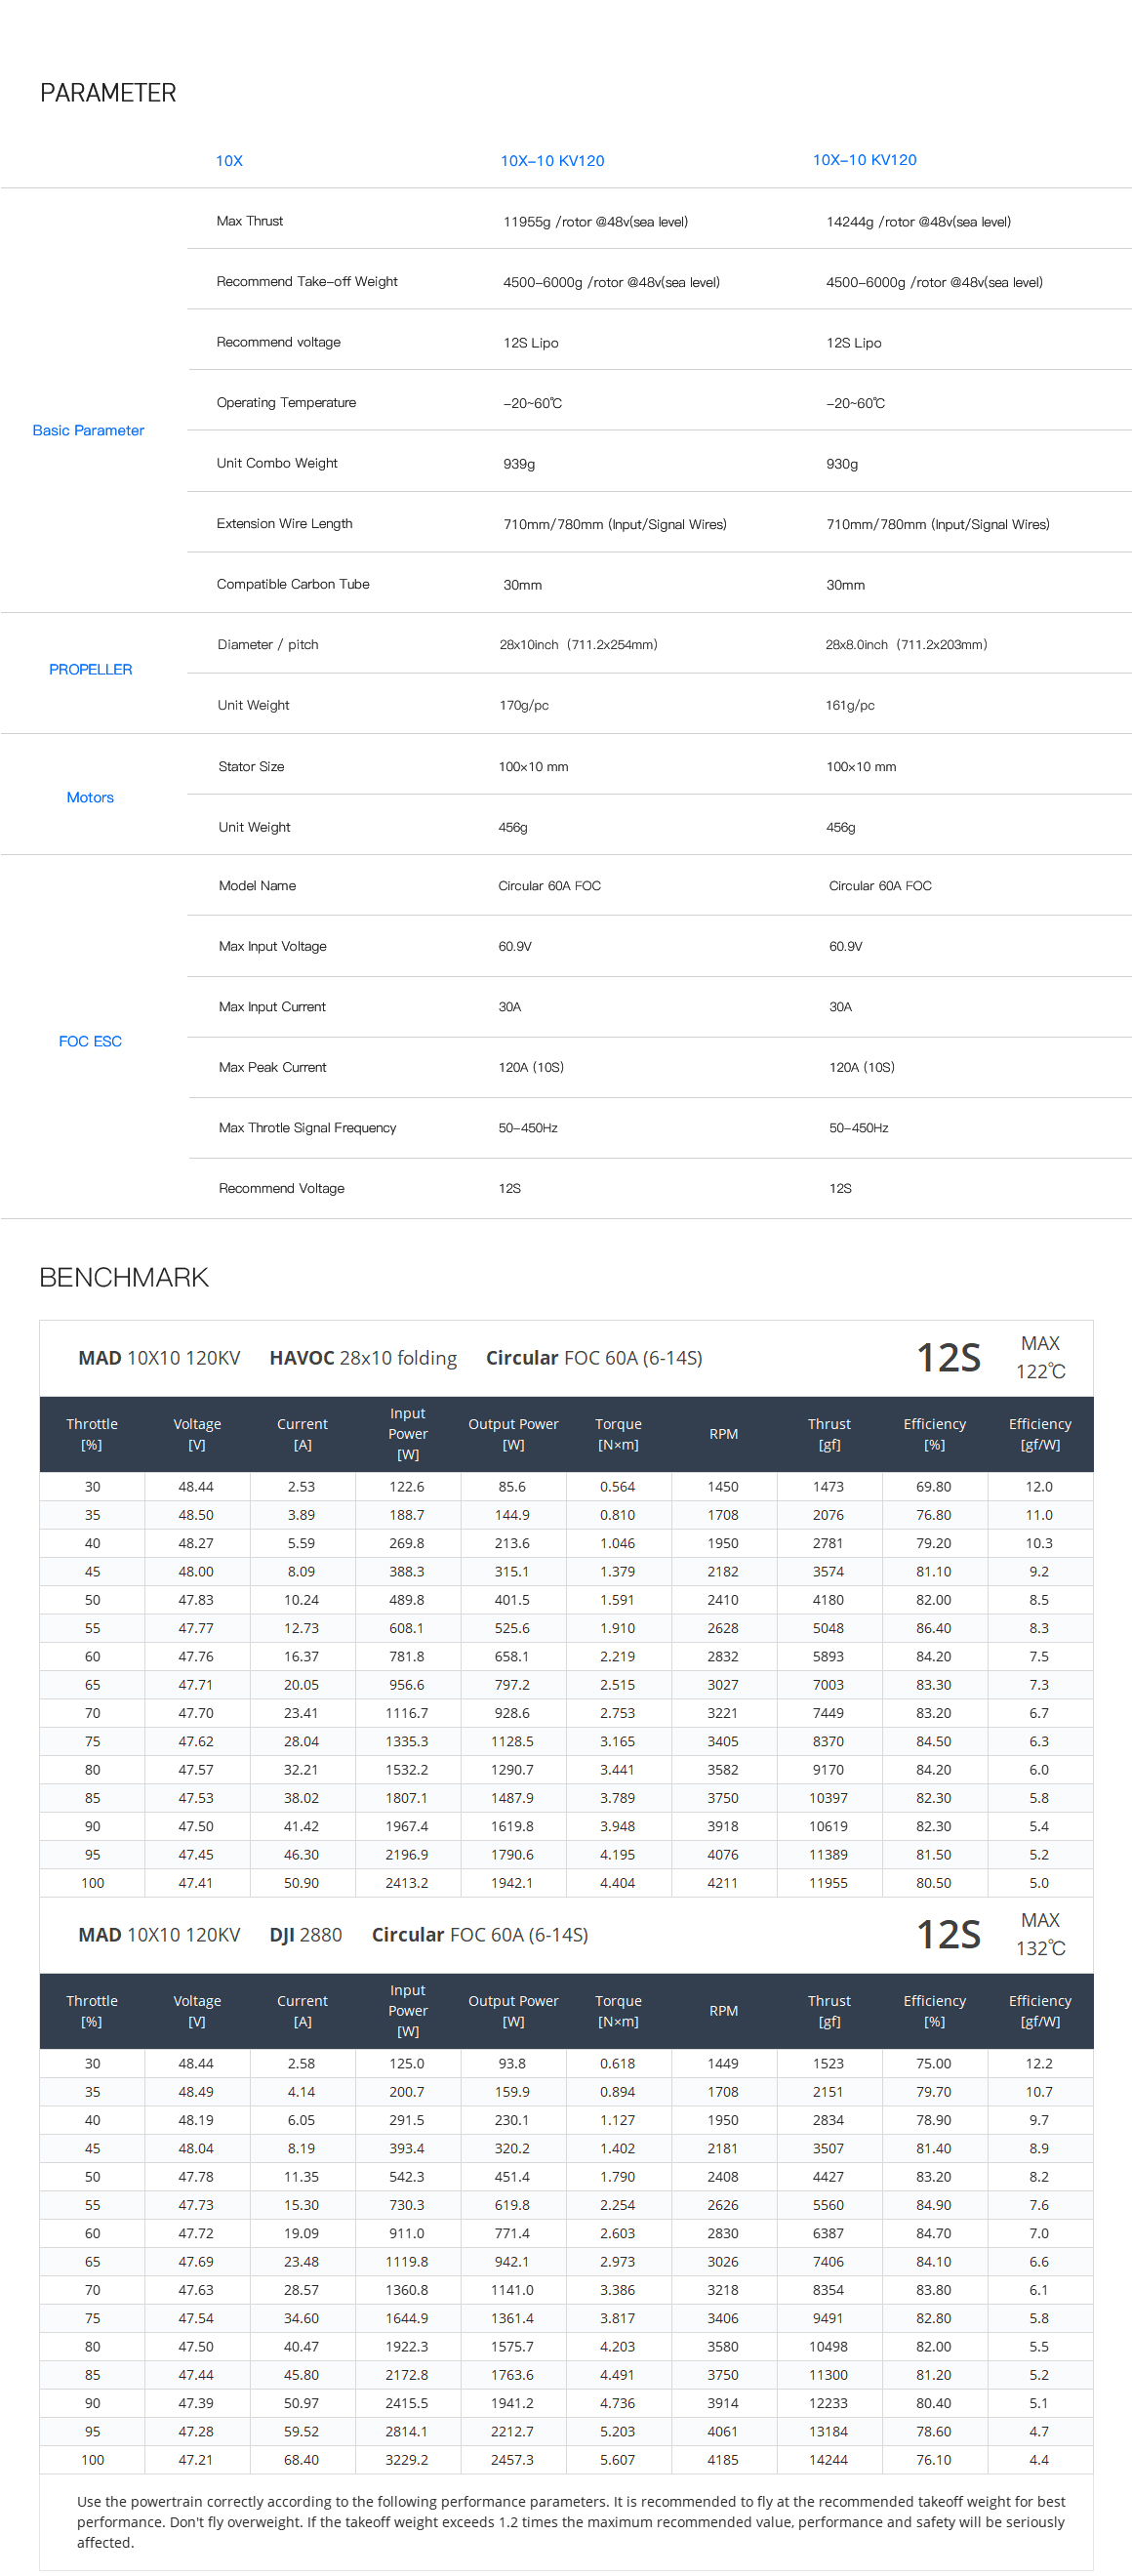Click "DJI 2880" in second benchmark title

point(305,1935)
